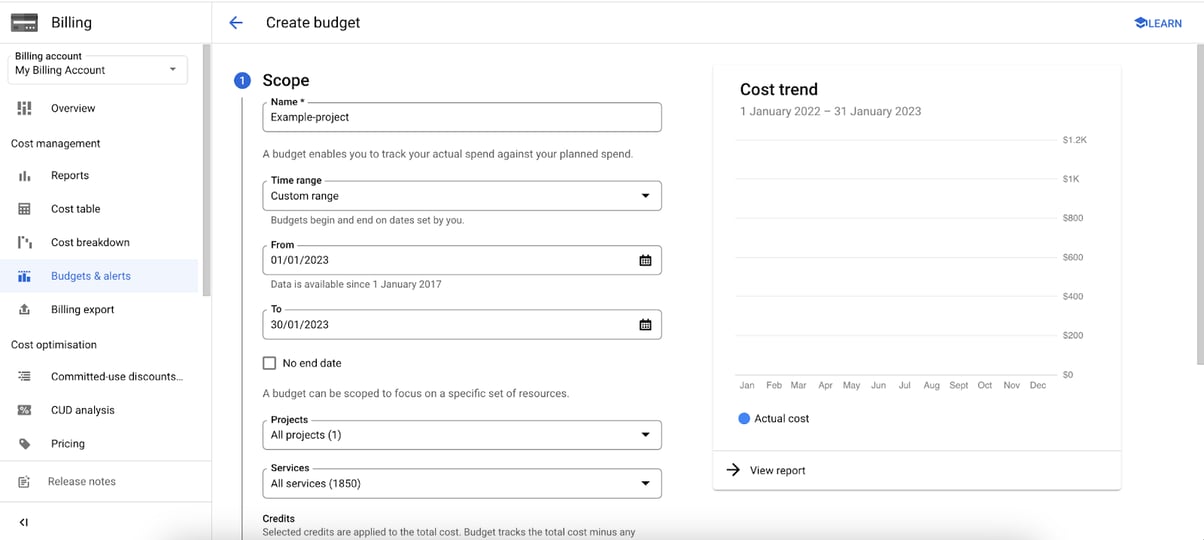Collapse the sidebar navigation menu
1204x540 pixels.
[24, 522]
